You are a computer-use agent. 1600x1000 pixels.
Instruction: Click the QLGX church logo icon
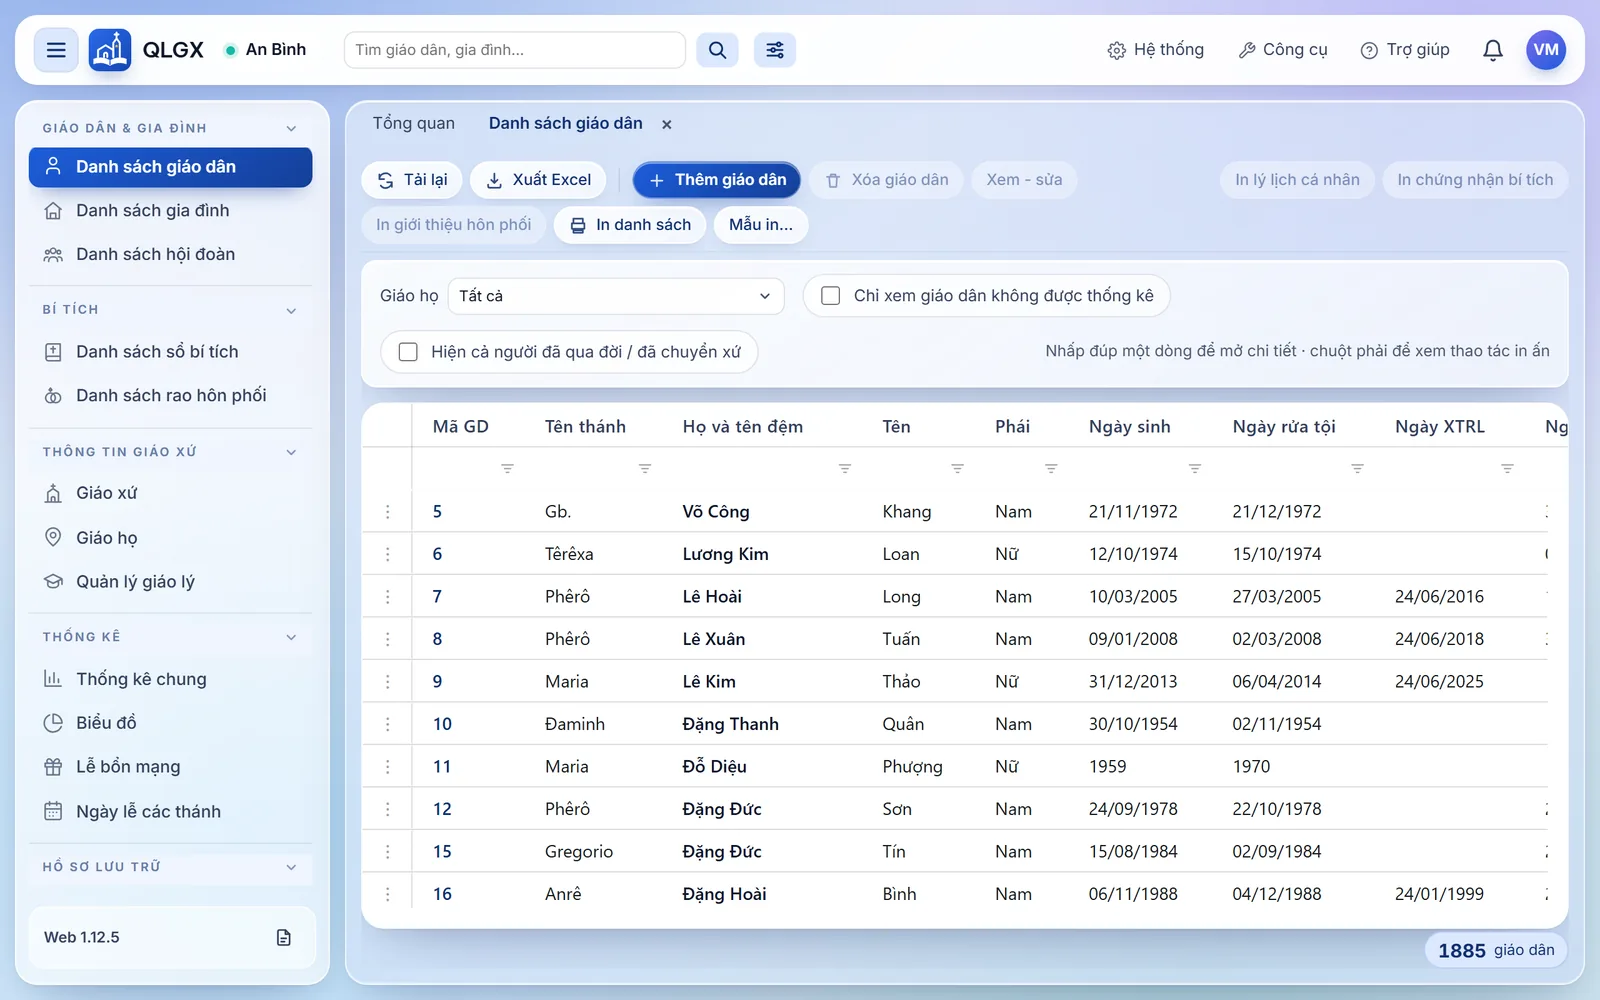[110, 50]
